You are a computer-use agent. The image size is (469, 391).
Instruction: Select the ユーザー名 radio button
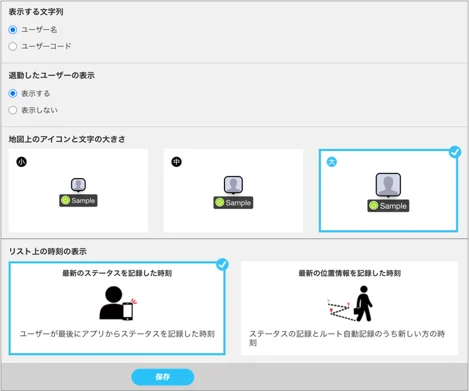point(13,30)
